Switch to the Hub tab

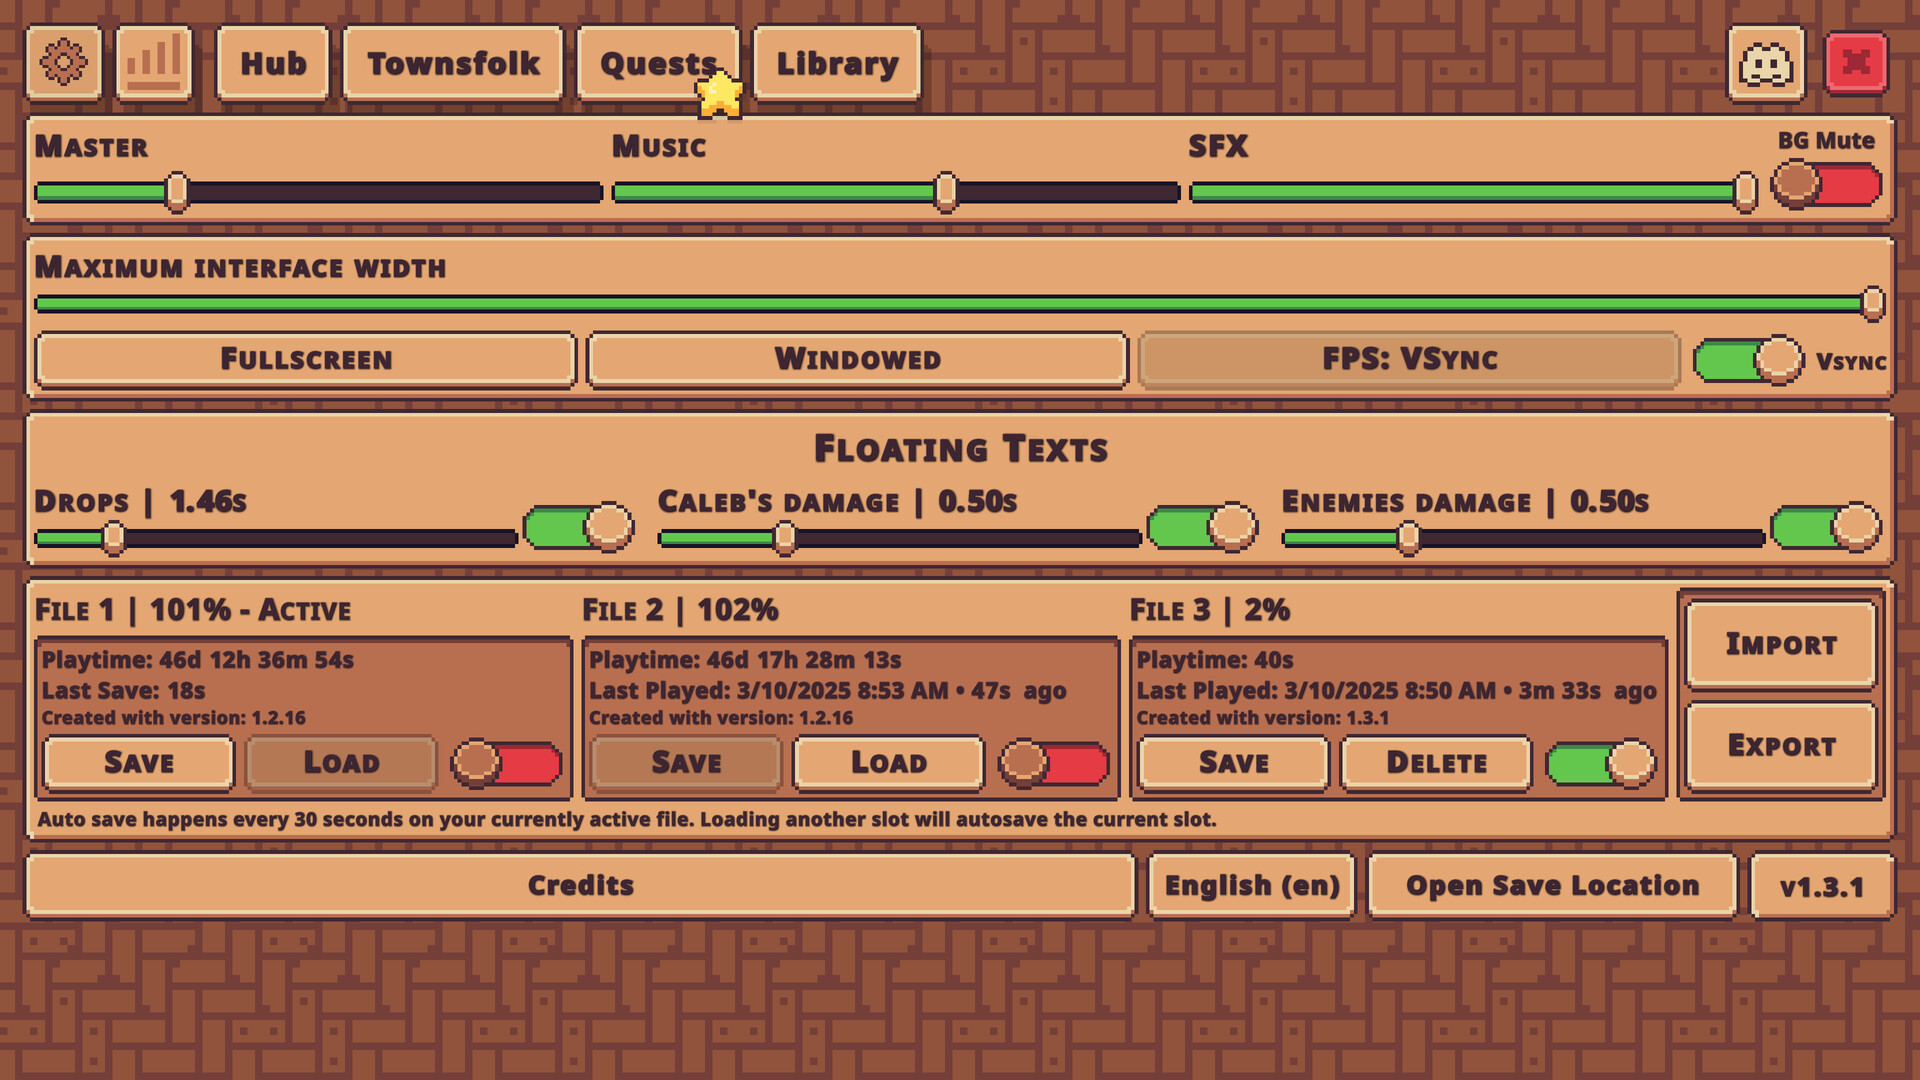click(x=272, y=63)
